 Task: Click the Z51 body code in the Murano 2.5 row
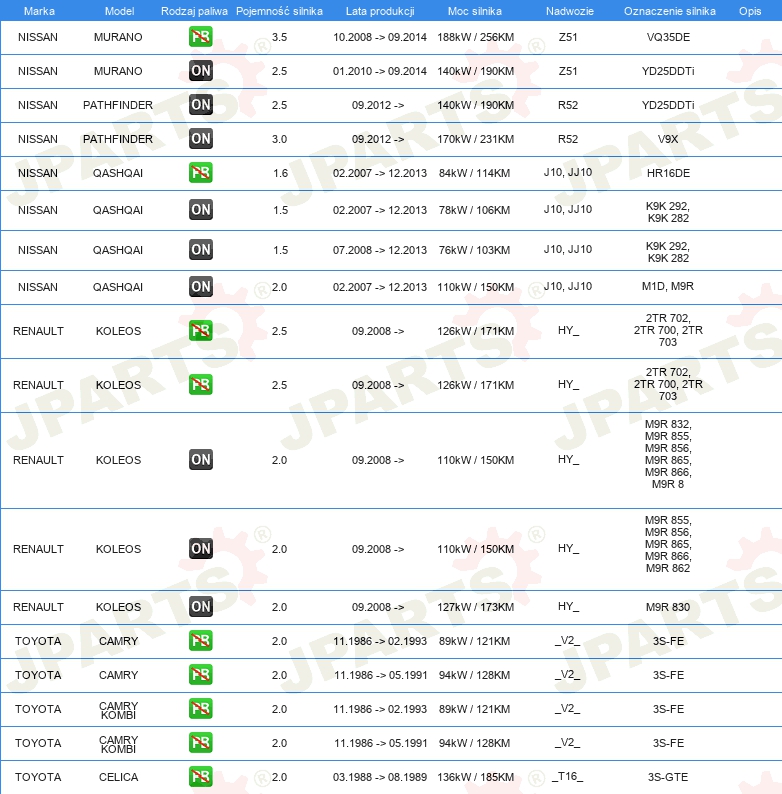tap(568, 71)
